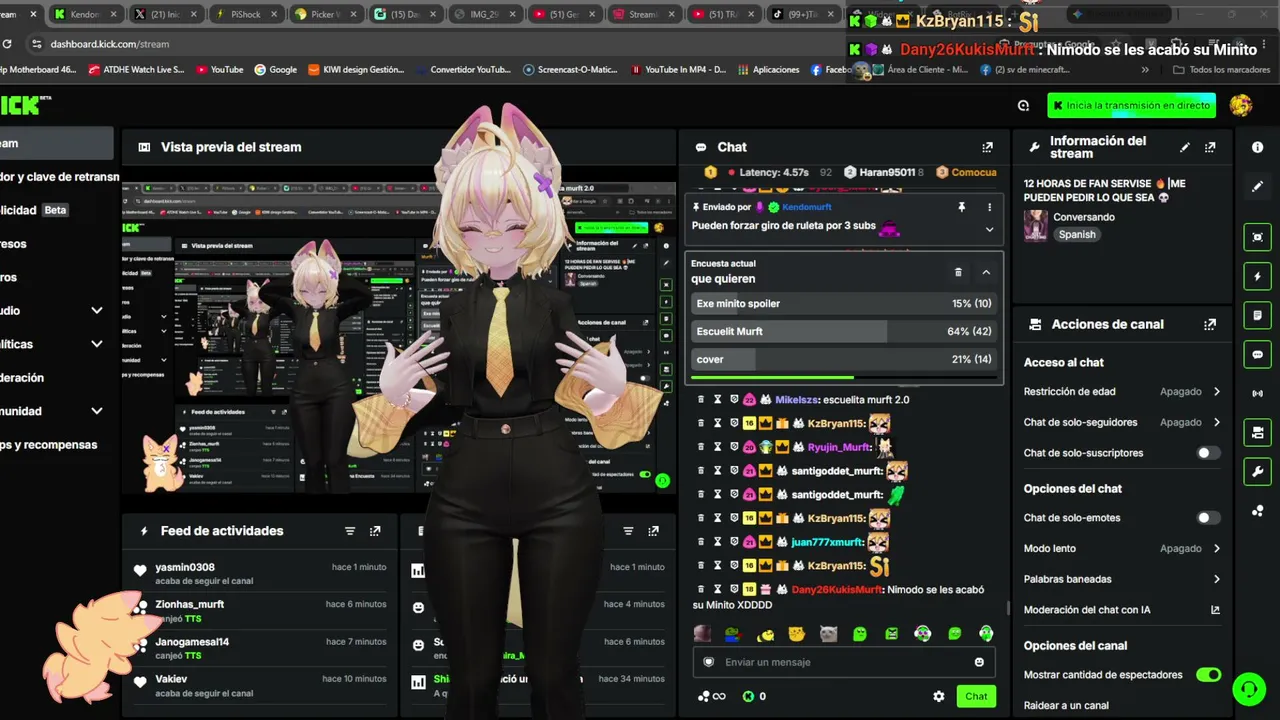The width and height of the screenshot is (1280, 720).
Task: Toggle the switch in the stream preview panel
Action: point(644,474)
